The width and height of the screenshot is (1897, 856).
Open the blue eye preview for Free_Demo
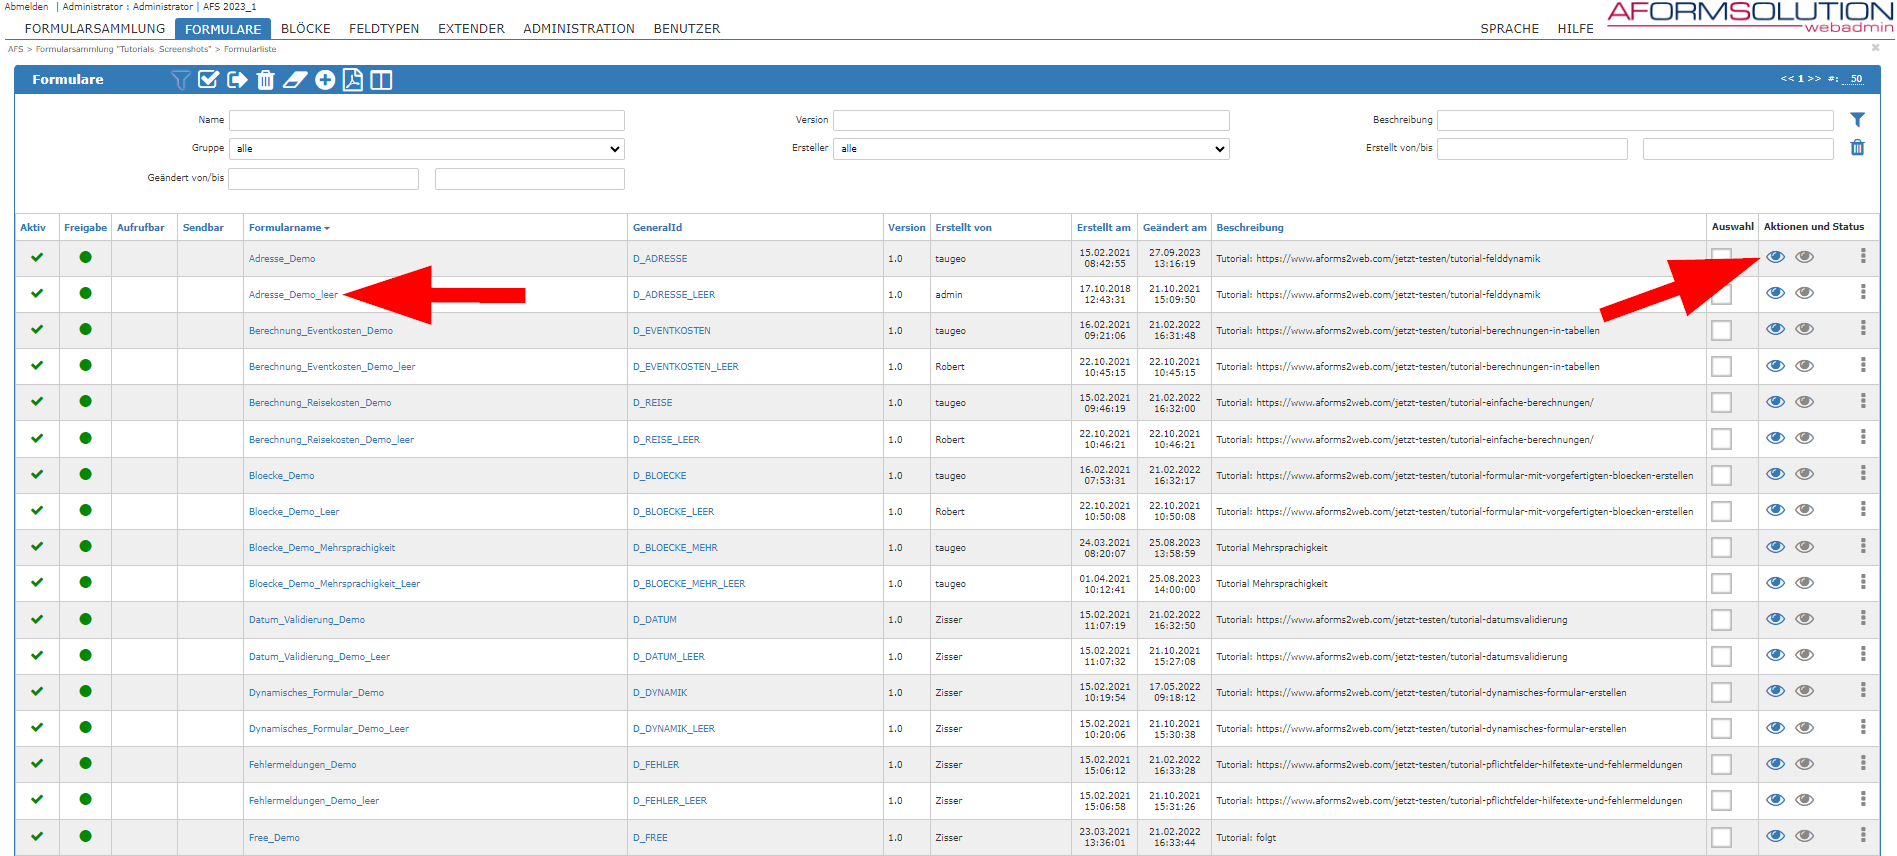(1775, 836)
